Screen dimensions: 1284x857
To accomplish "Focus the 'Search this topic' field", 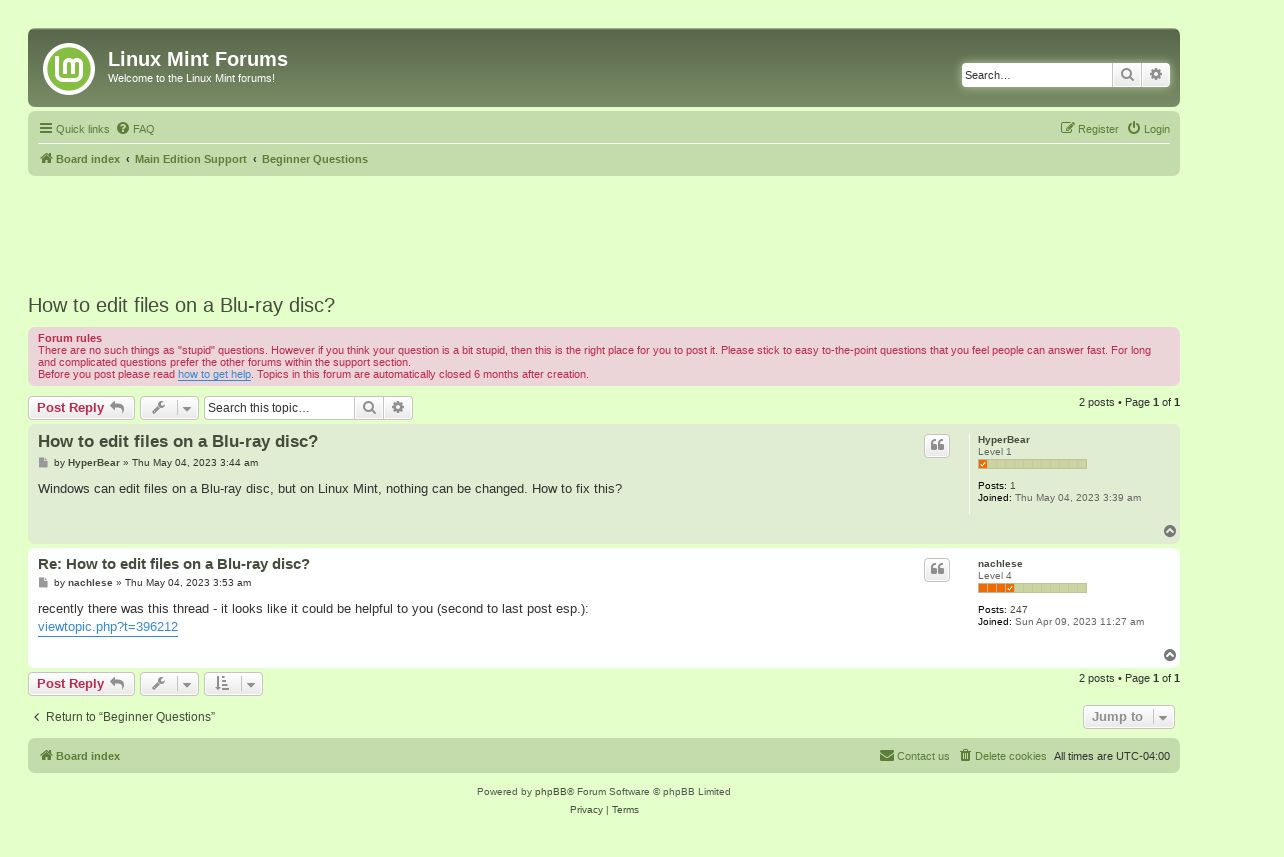I will pyautogui.click(x=279, y=408).
